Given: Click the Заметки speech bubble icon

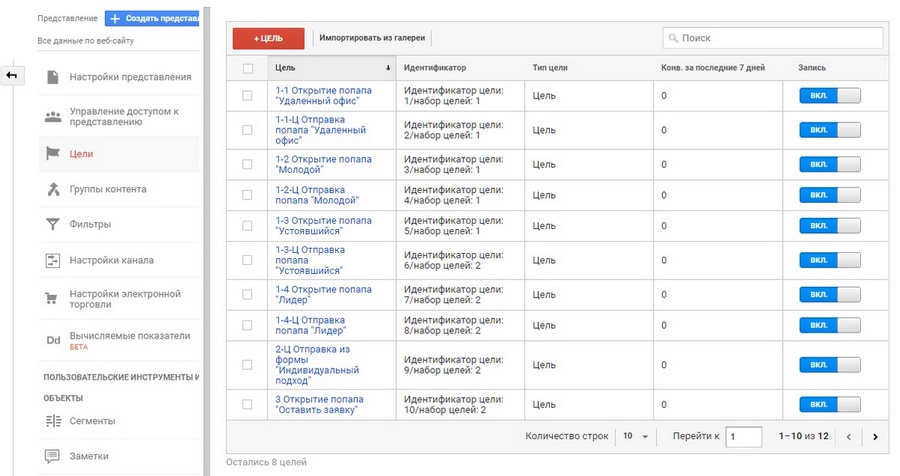Looking at the screenshot, I should pyautogui.click(x=52, y=456).
